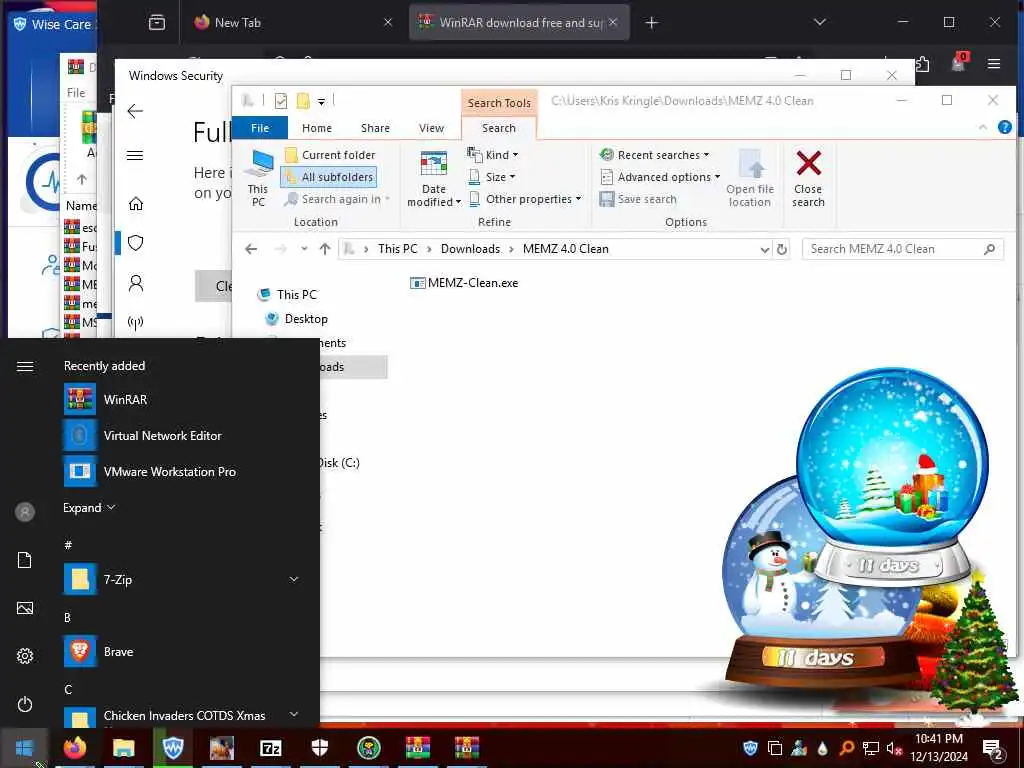Open Documents from Start menu sidebar

pos(25,560)
